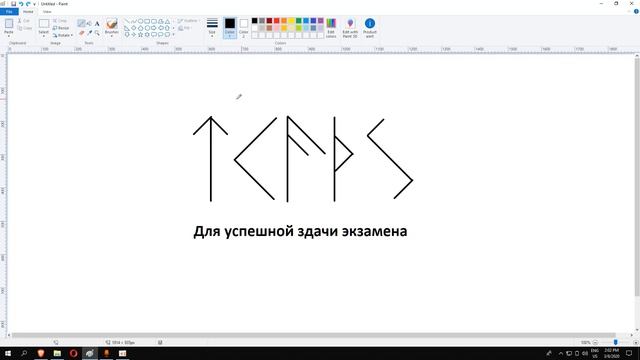640x360 pixels.
Task: Switch to the Home tab
Action: [x=28, y=11]
